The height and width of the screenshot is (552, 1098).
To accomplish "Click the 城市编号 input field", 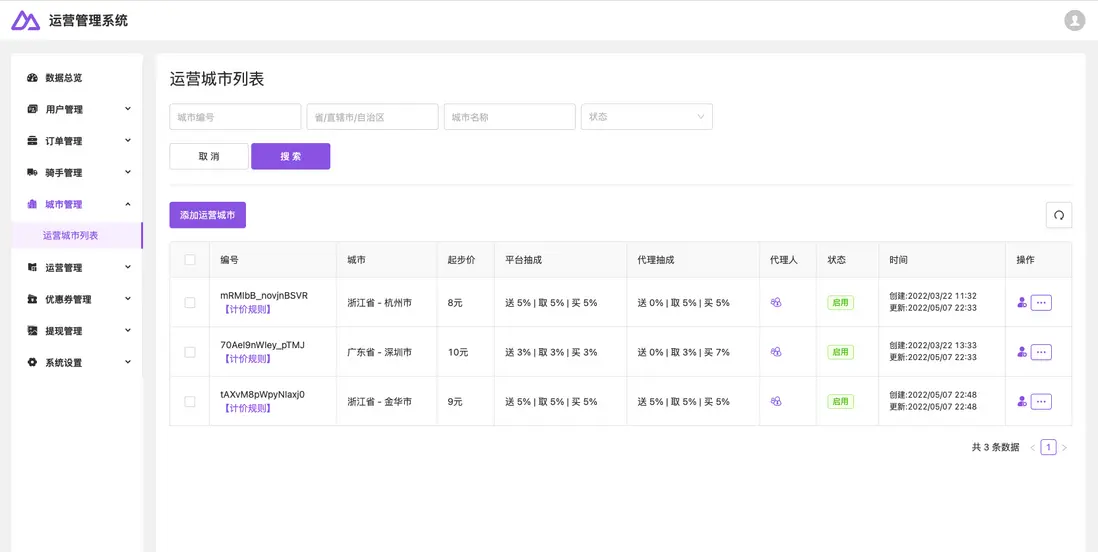I will pos(235,117).
